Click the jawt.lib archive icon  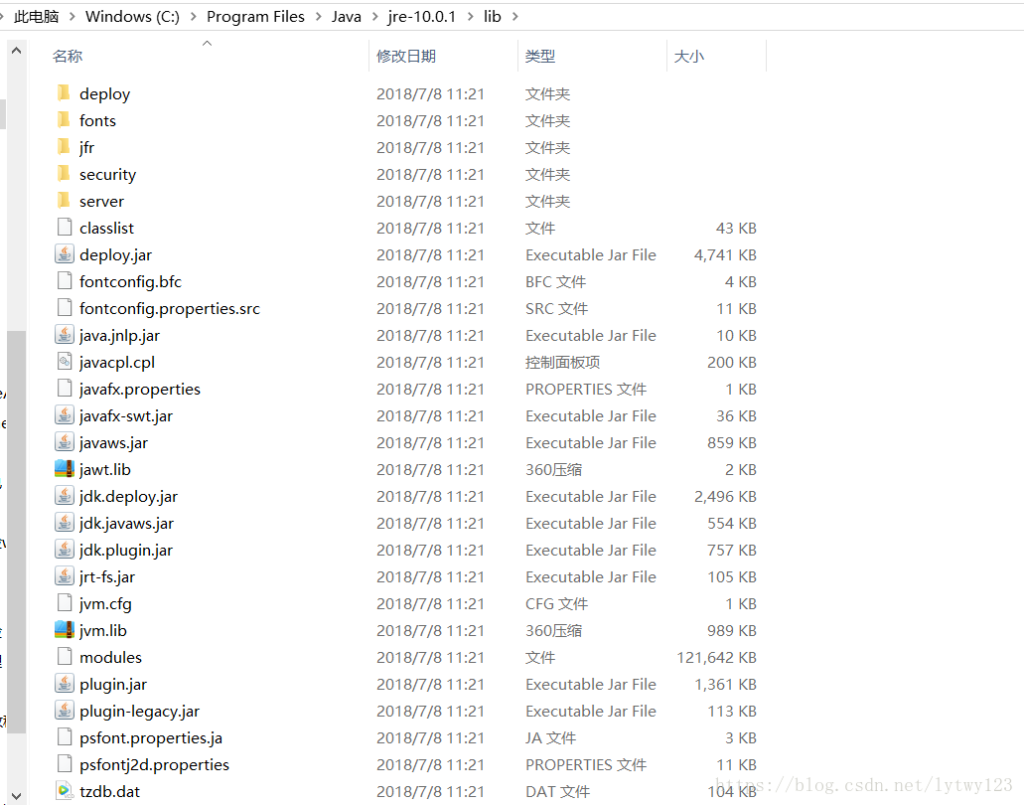(64, 469)
